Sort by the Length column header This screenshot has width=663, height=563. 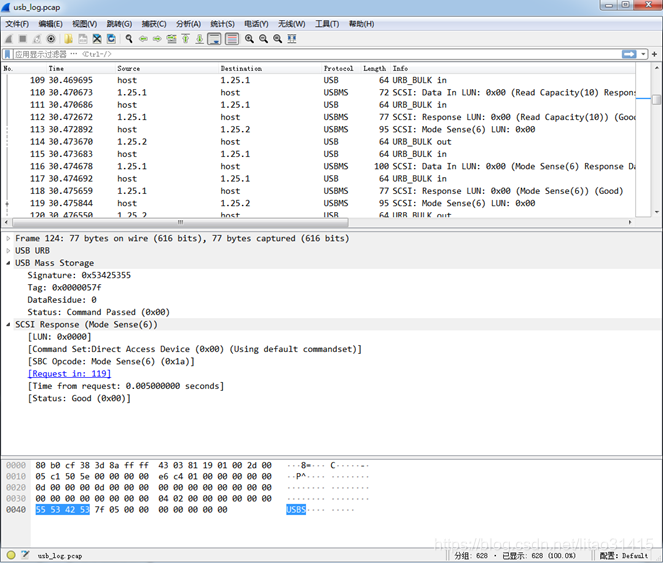click(x=376, y=69)
